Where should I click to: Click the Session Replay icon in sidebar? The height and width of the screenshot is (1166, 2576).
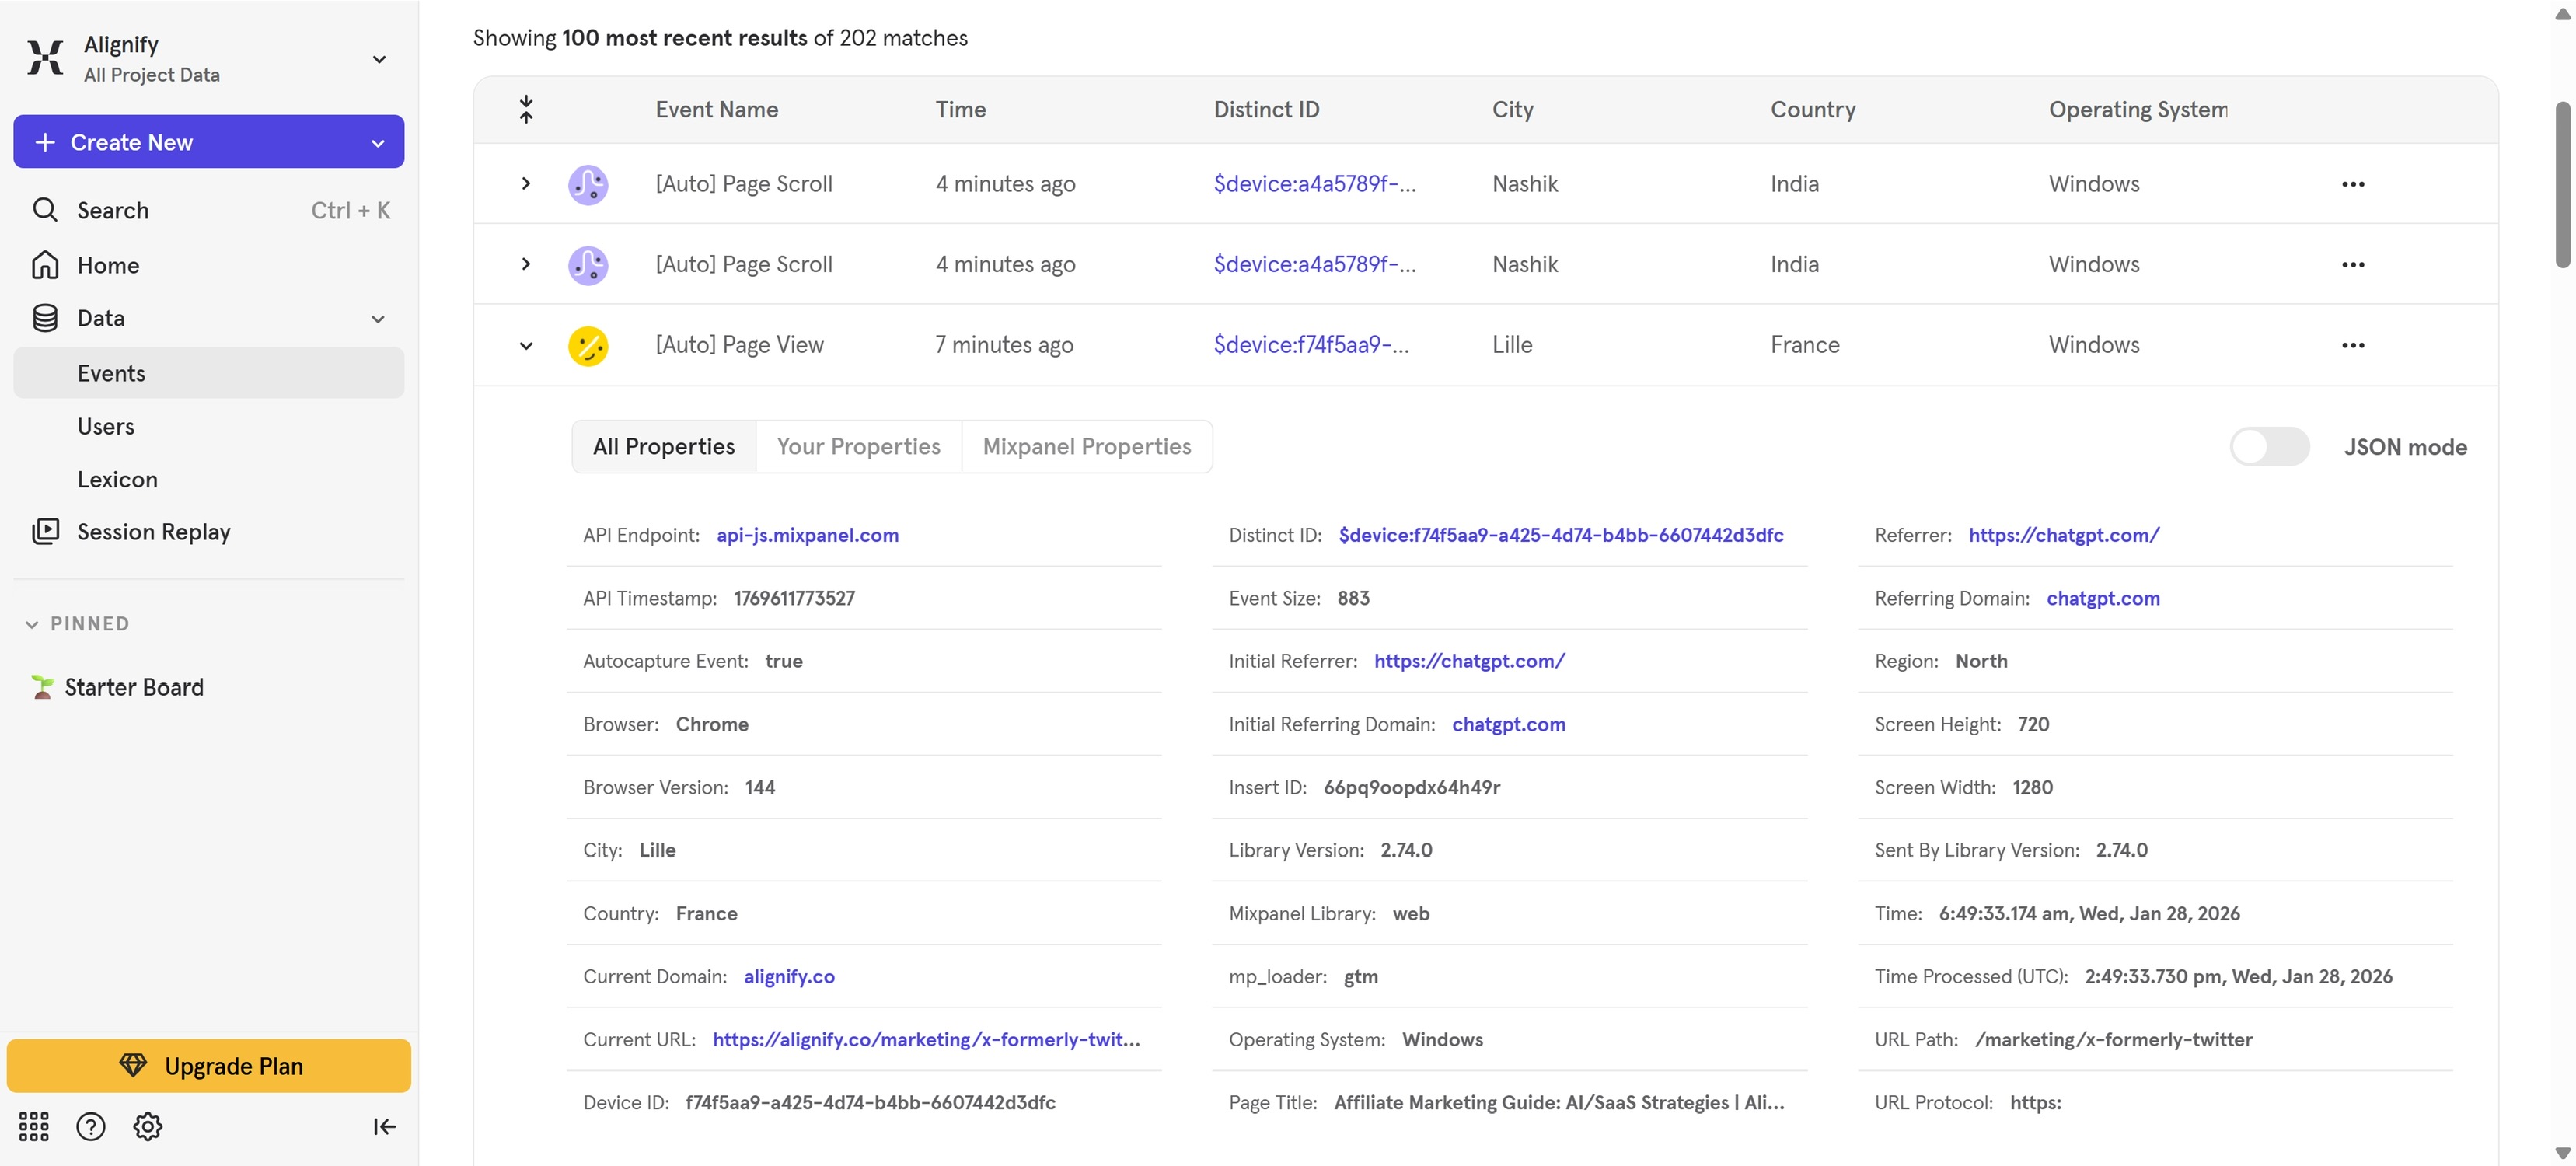pyautogui.click(x=45, y=531)
